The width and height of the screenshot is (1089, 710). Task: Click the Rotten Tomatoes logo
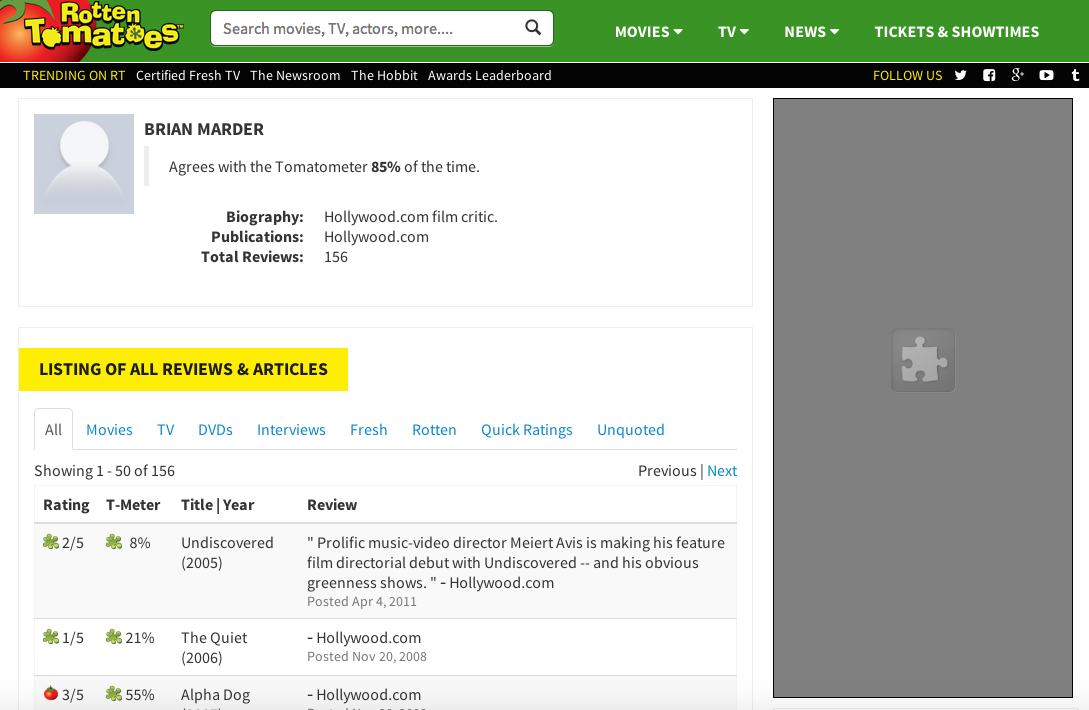pos(92,29)
